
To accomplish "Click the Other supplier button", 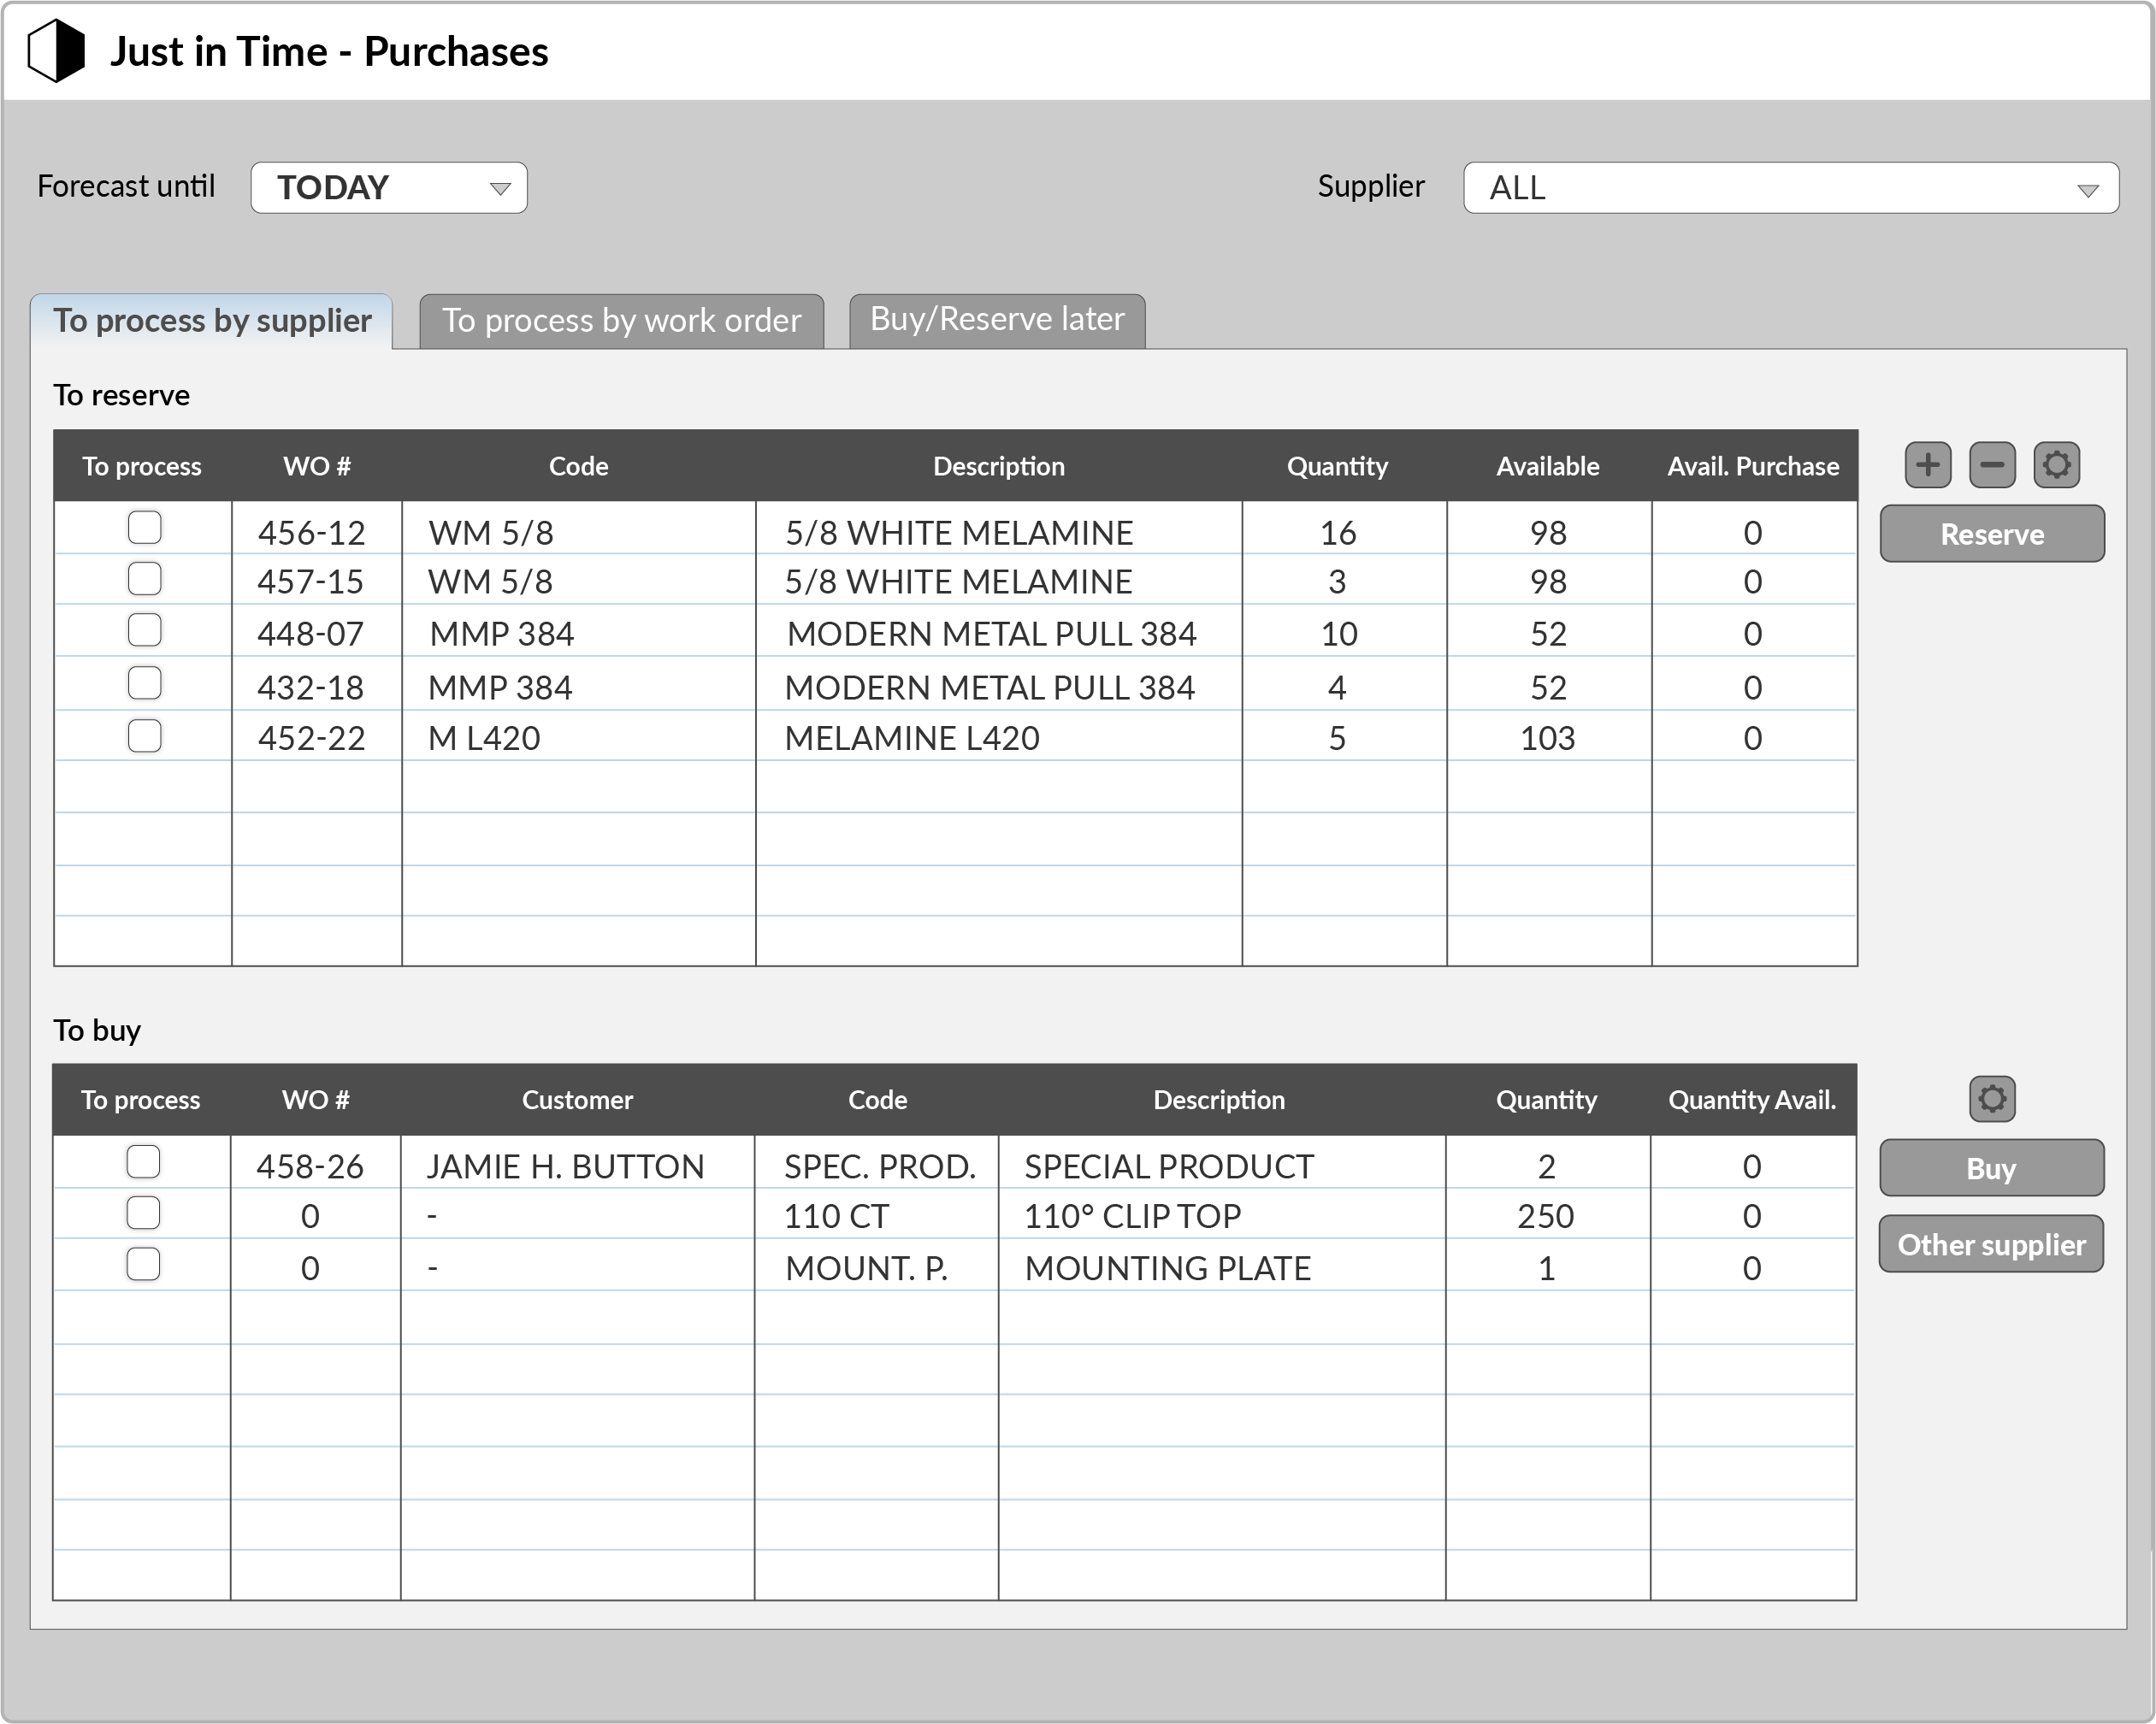I will point(1991,1244).
